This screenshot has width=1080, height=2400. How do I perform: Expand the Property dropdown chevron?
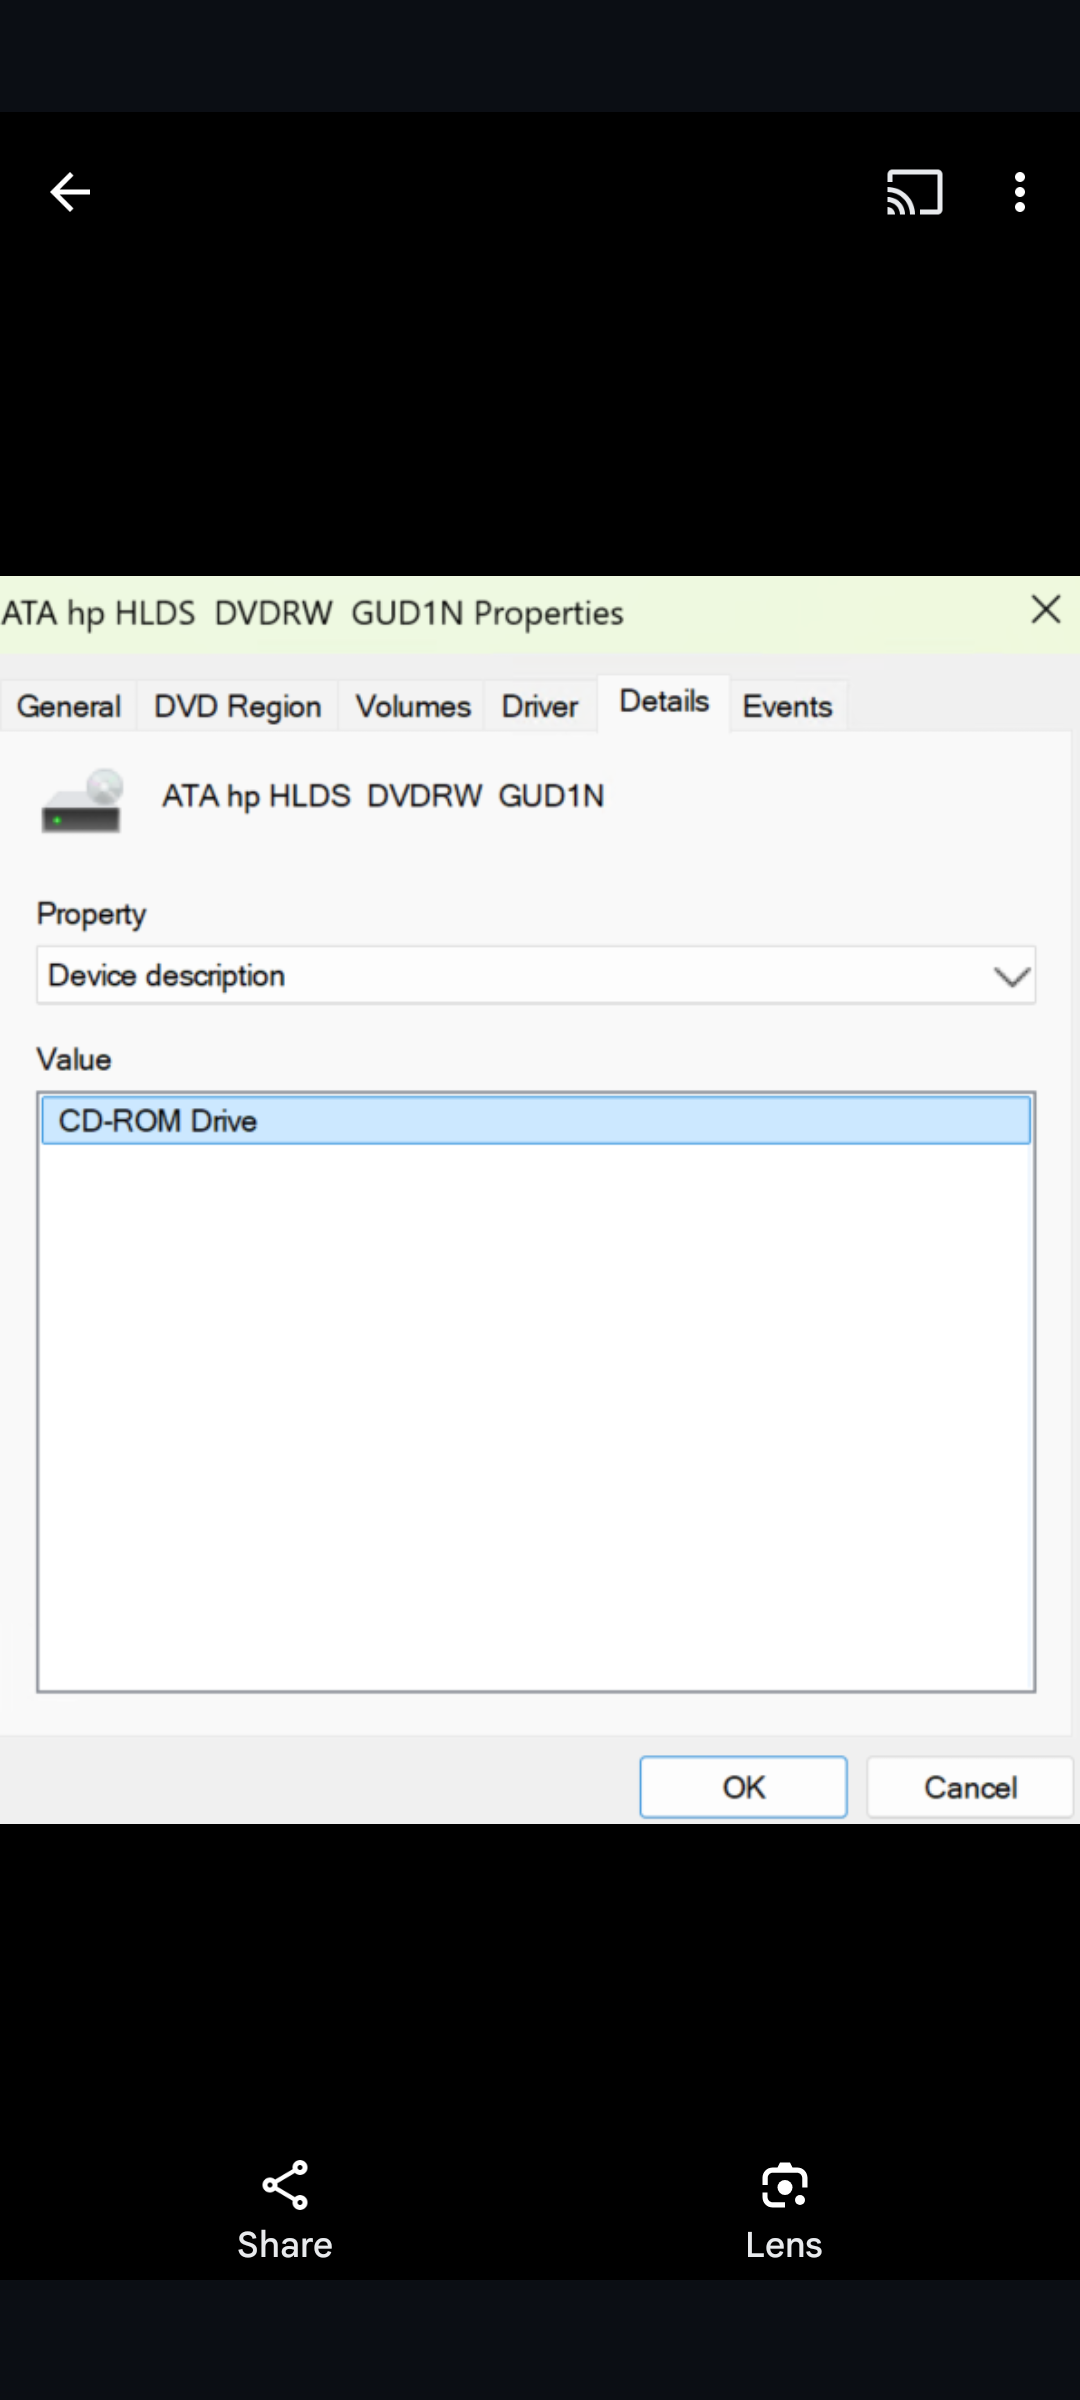coord(1011,976)
